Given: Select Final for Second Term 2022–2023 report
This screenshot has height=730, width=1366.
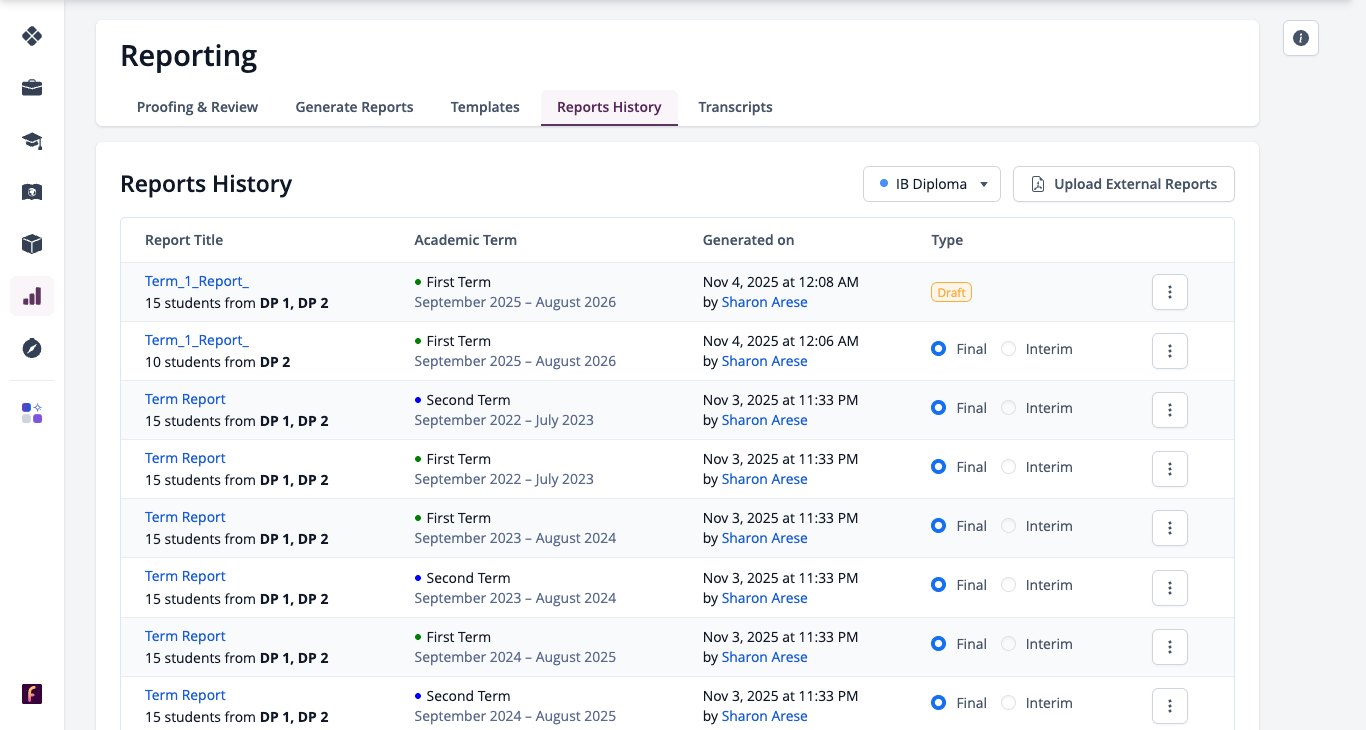Looking at the screenshot, I should click(x=938, y=408).
